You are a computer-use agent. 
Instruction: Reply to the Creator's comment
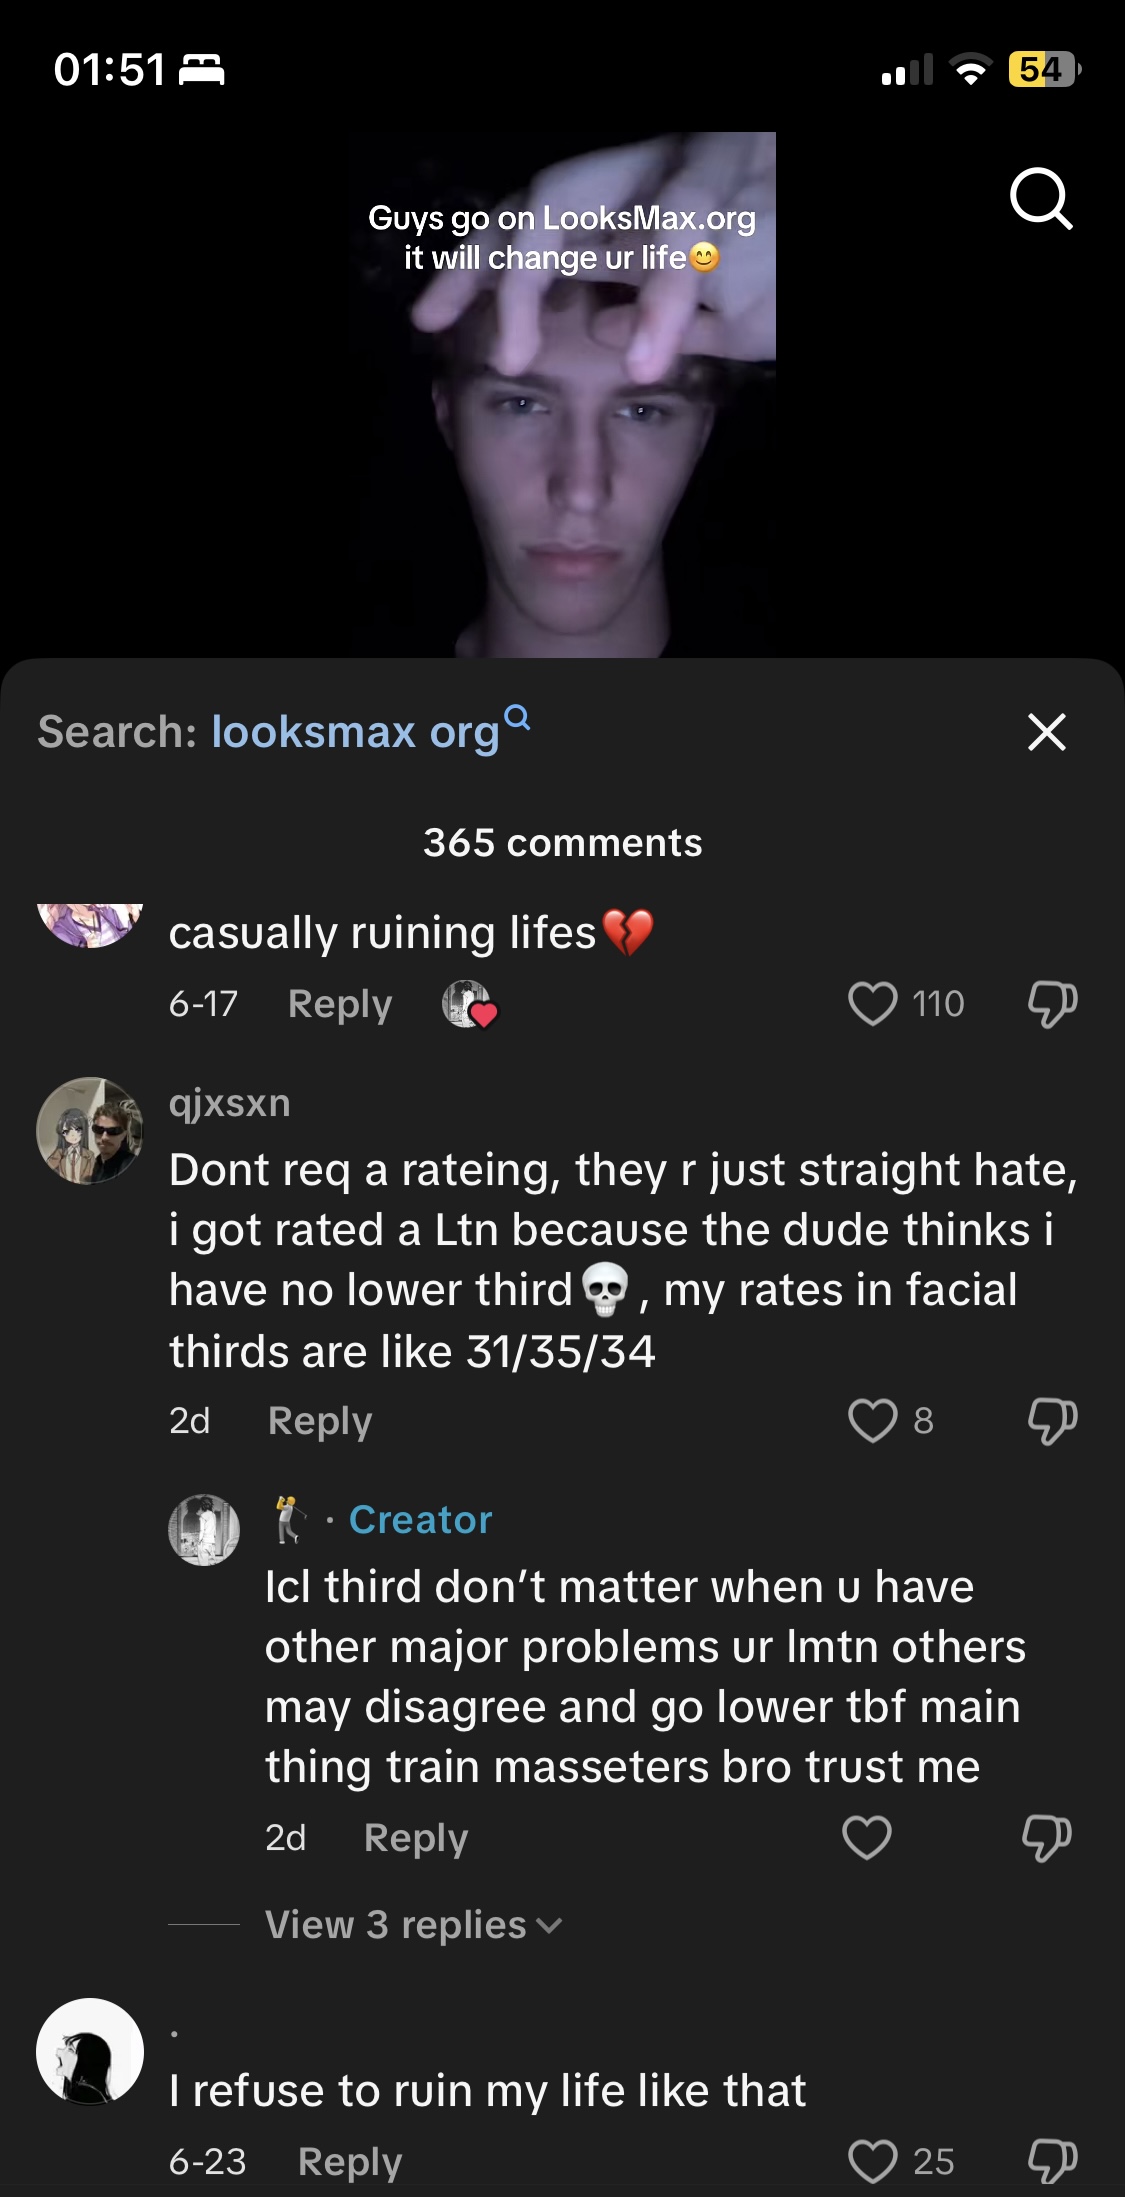coord(416,1837)
